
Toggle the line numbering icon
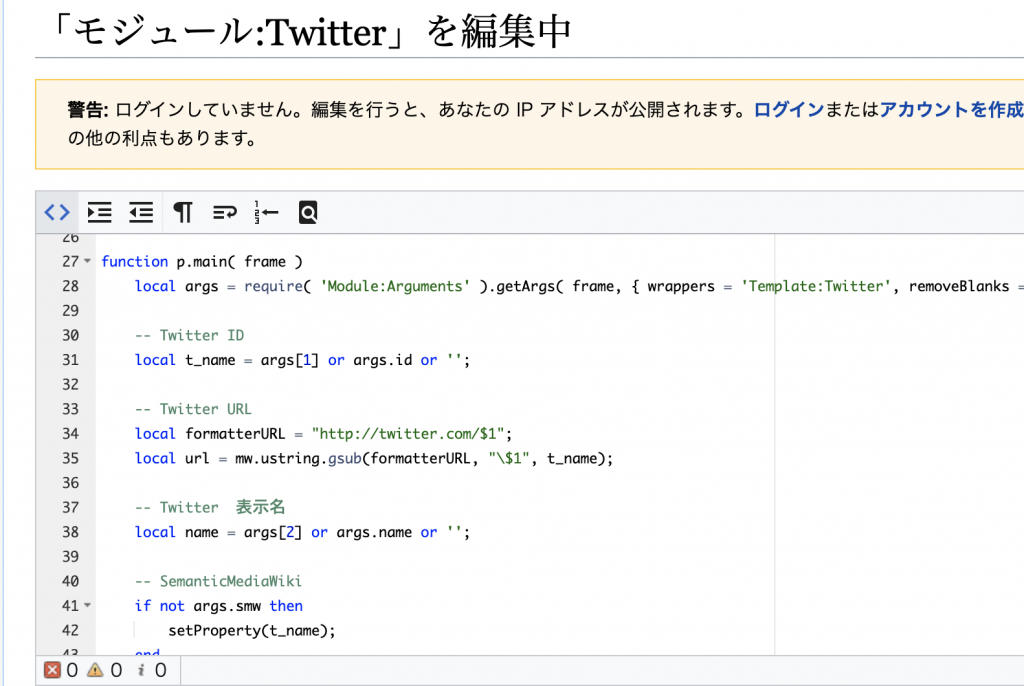point(265,212)
